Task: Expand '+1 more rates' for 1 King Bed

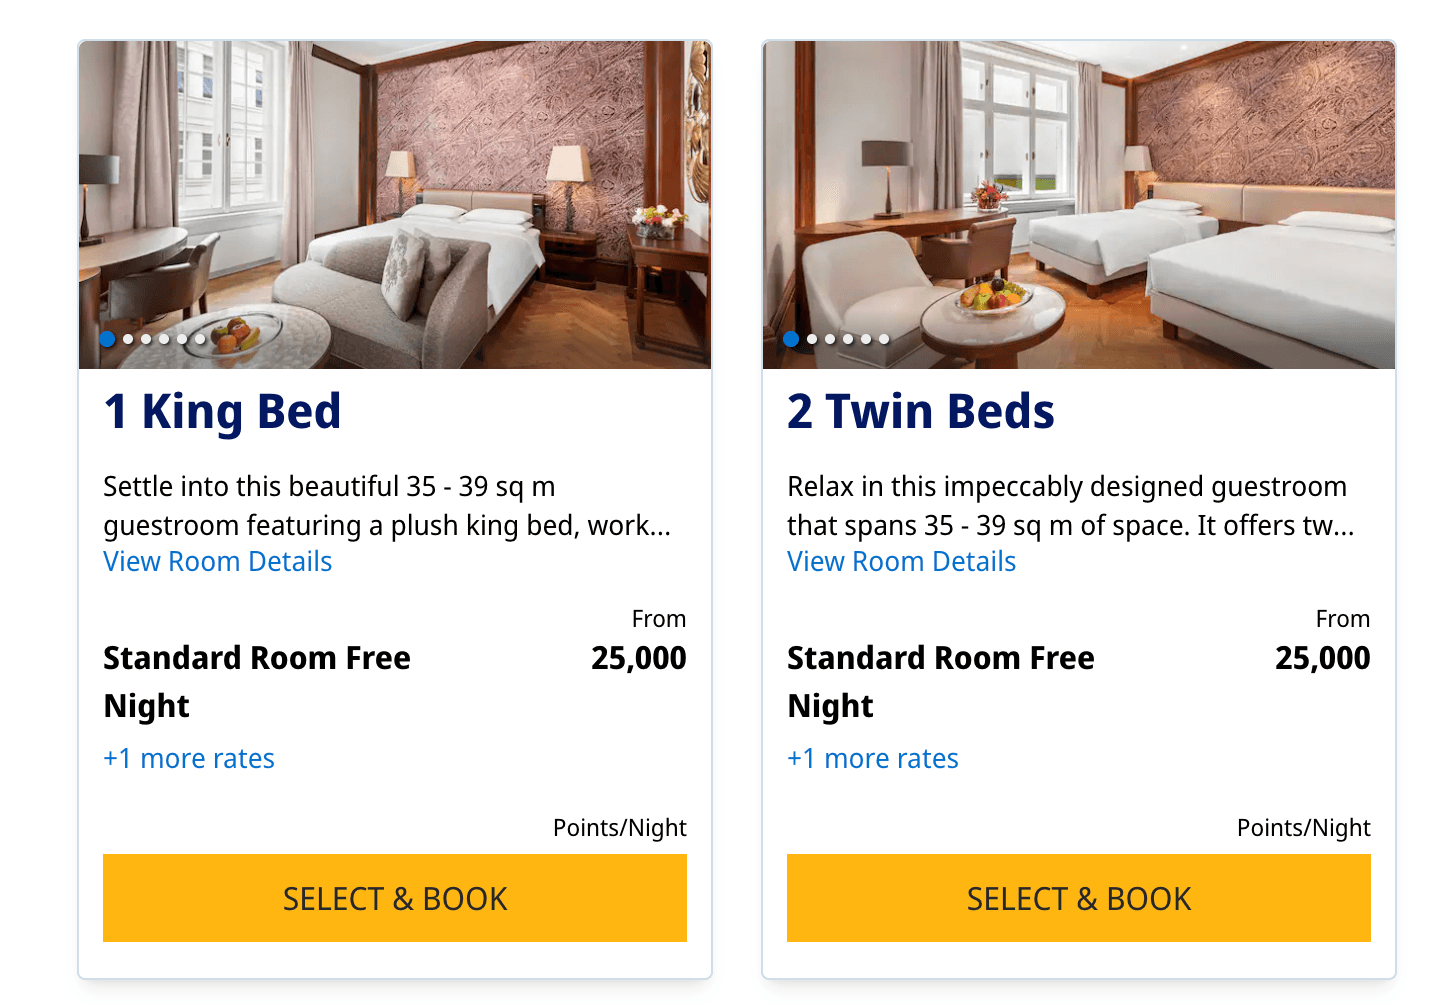Action: tap(189, 759)
